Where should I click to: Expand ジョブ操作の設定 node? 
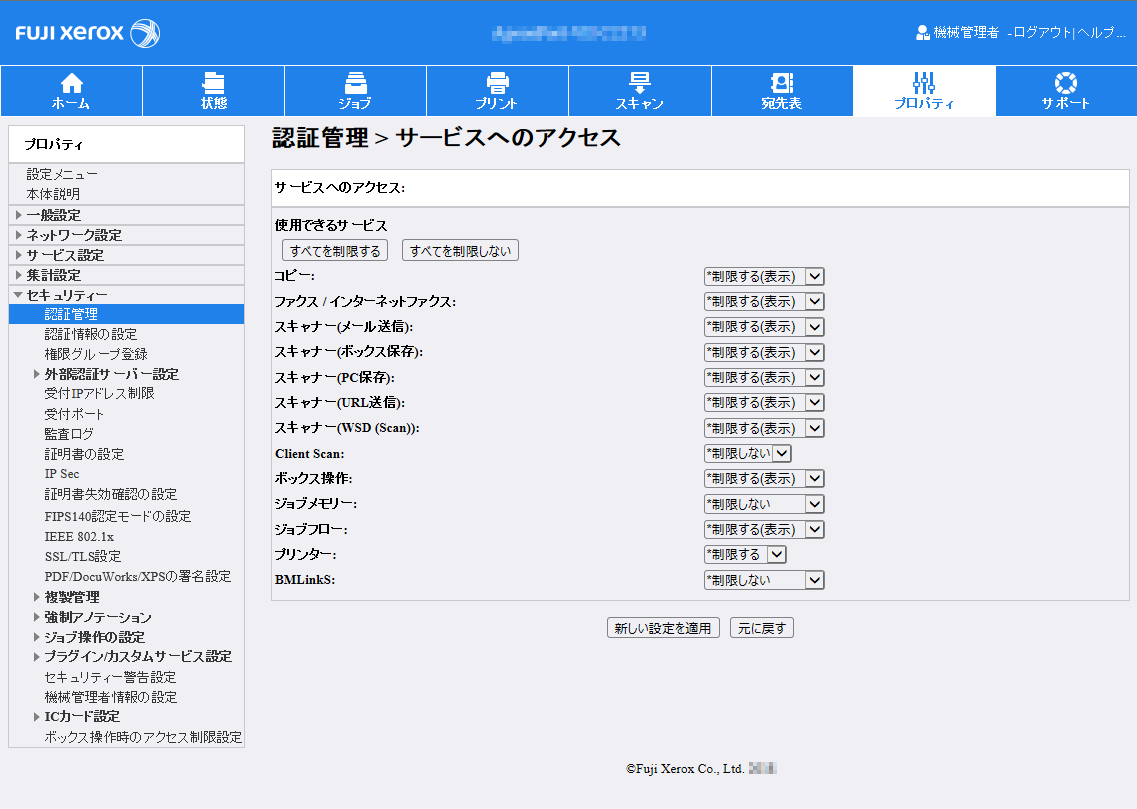pyautogui.click(x=37, y=637)
